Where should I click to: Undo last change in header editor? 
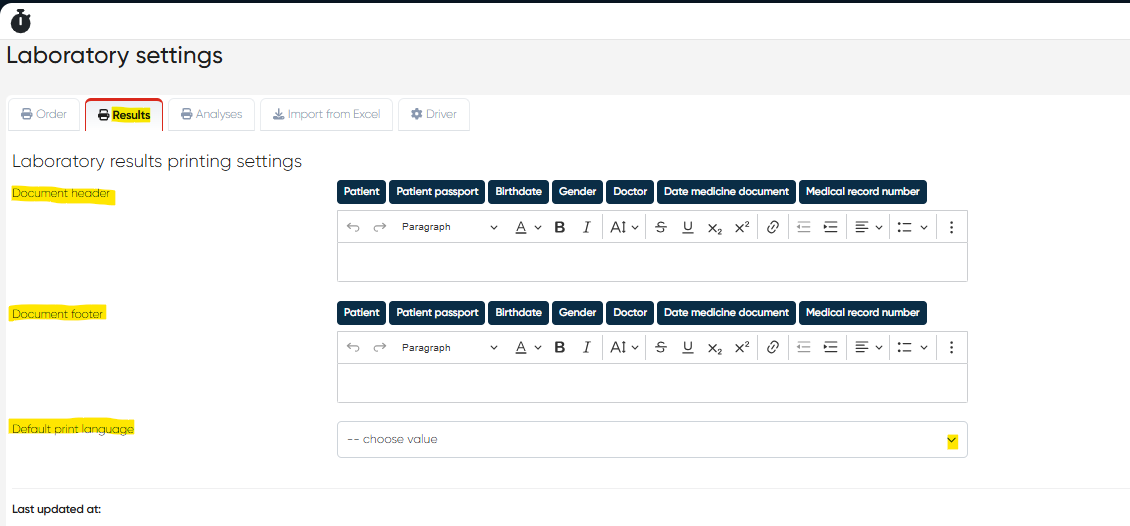click(x=353, y=227)
